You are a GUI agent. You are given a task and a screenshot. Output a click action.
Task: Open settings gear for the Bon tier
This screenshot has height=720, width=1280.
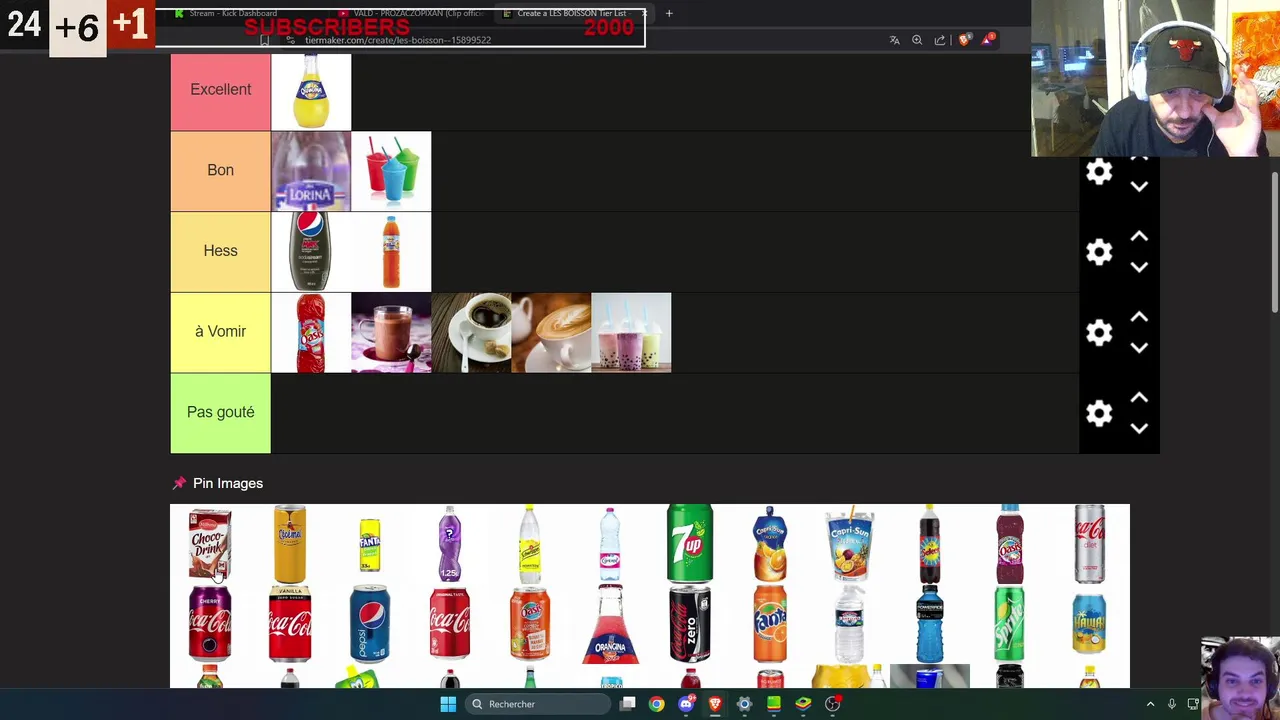(1099, 171)
